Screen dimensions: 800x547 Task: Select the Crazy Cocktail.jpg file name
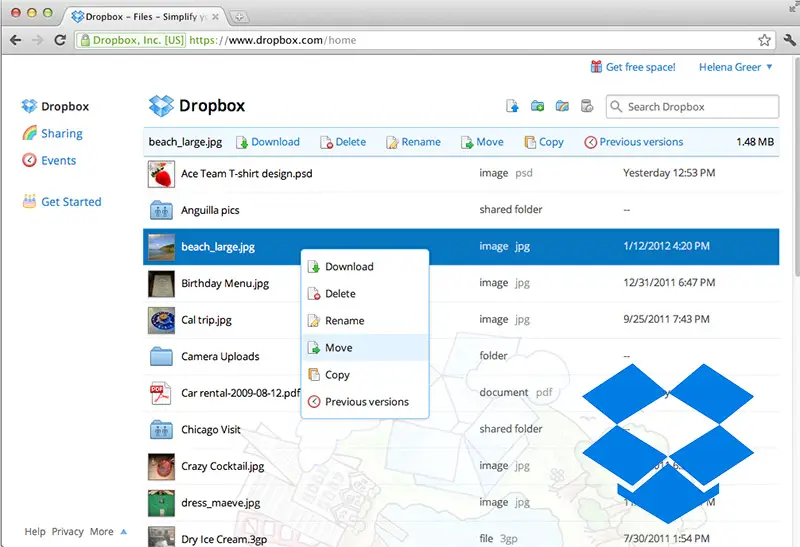tap(222, 466)
